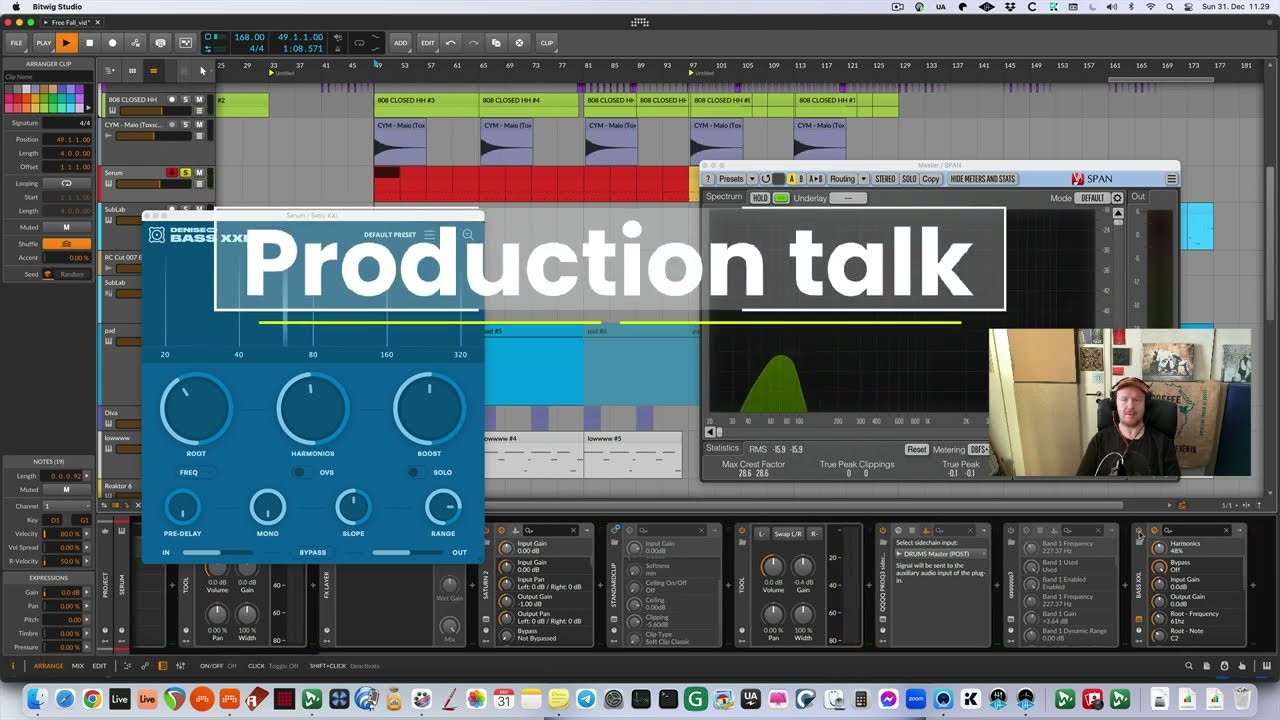
Task: Click the tempo value 168.00
Action: pos(248,37)
